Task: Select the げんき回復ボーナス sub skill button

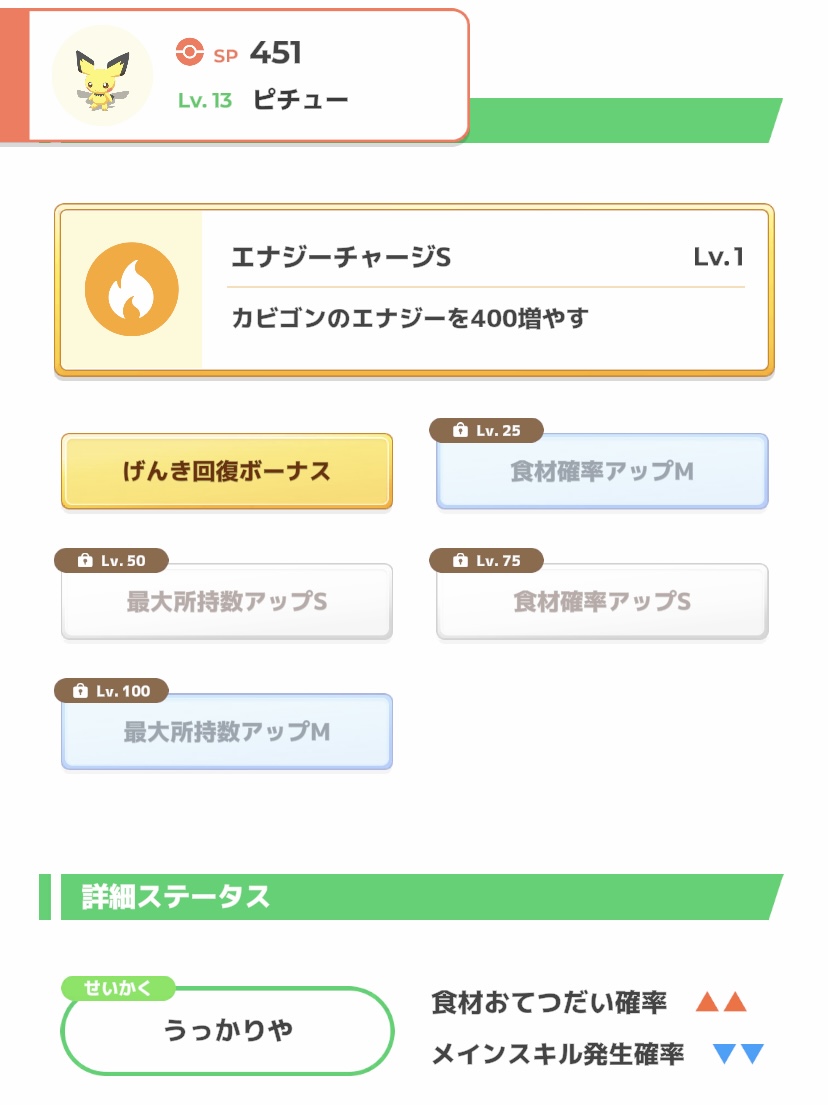Action: (x=227, y=471)
